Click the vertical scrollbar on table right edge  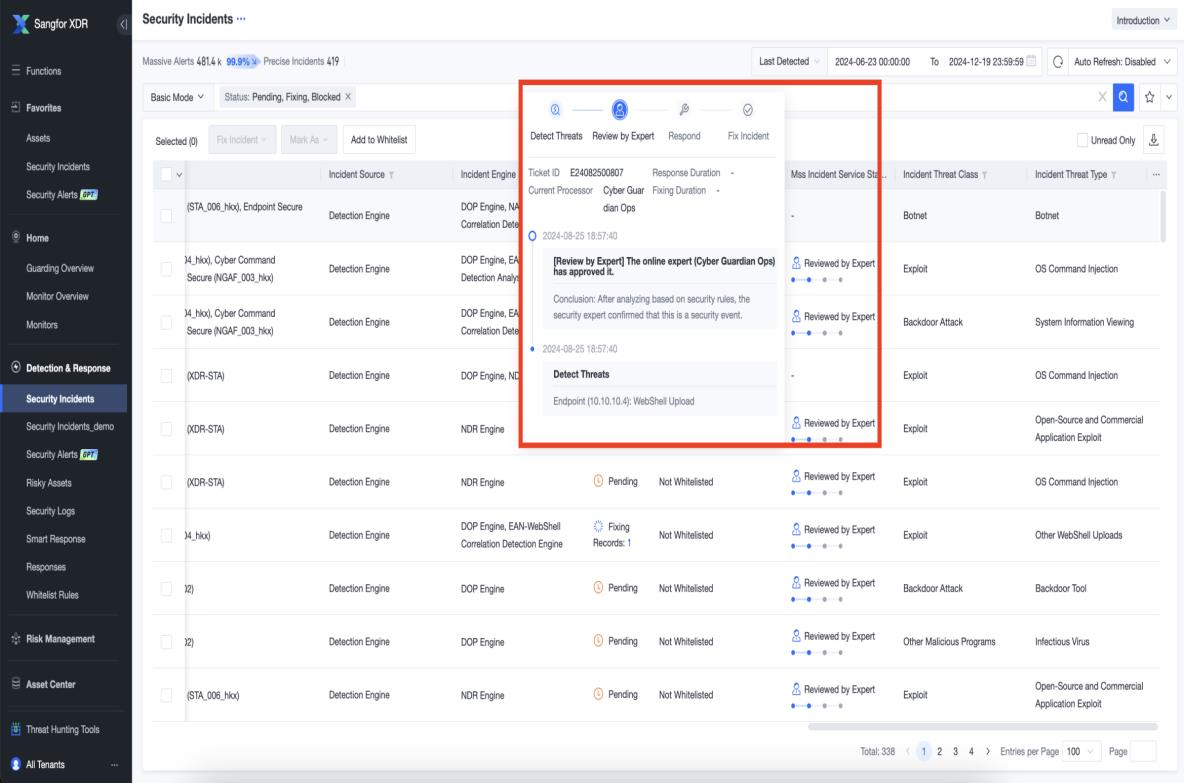point(1163,216)
